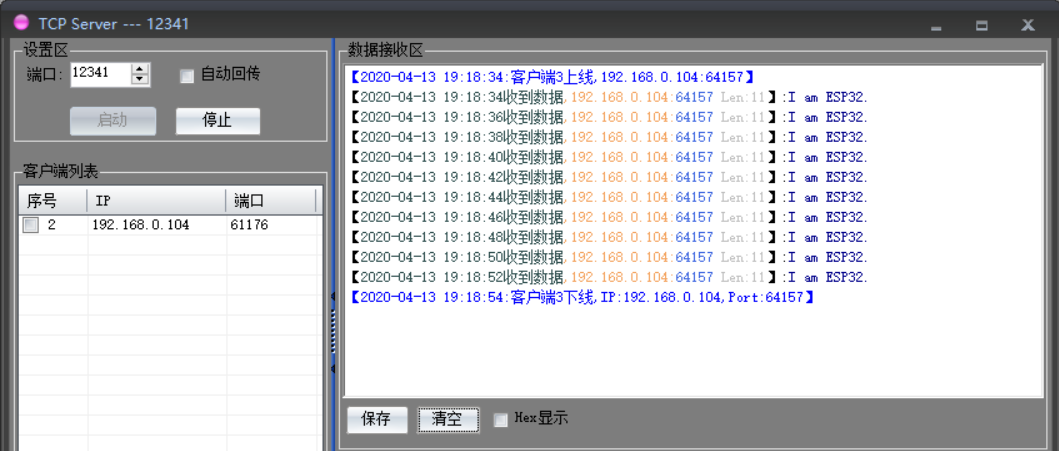Toggle the Hex显示 checkbox
Viewport: 1059px width, 451px height.
500,420
